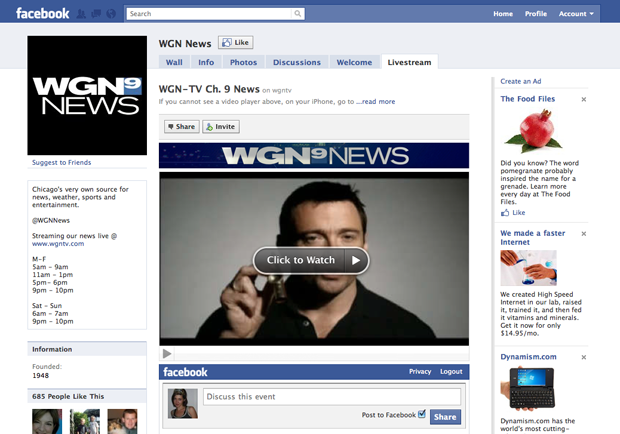
Task: Click the Discuss this event input field
Action: click(x=332, y=396)
